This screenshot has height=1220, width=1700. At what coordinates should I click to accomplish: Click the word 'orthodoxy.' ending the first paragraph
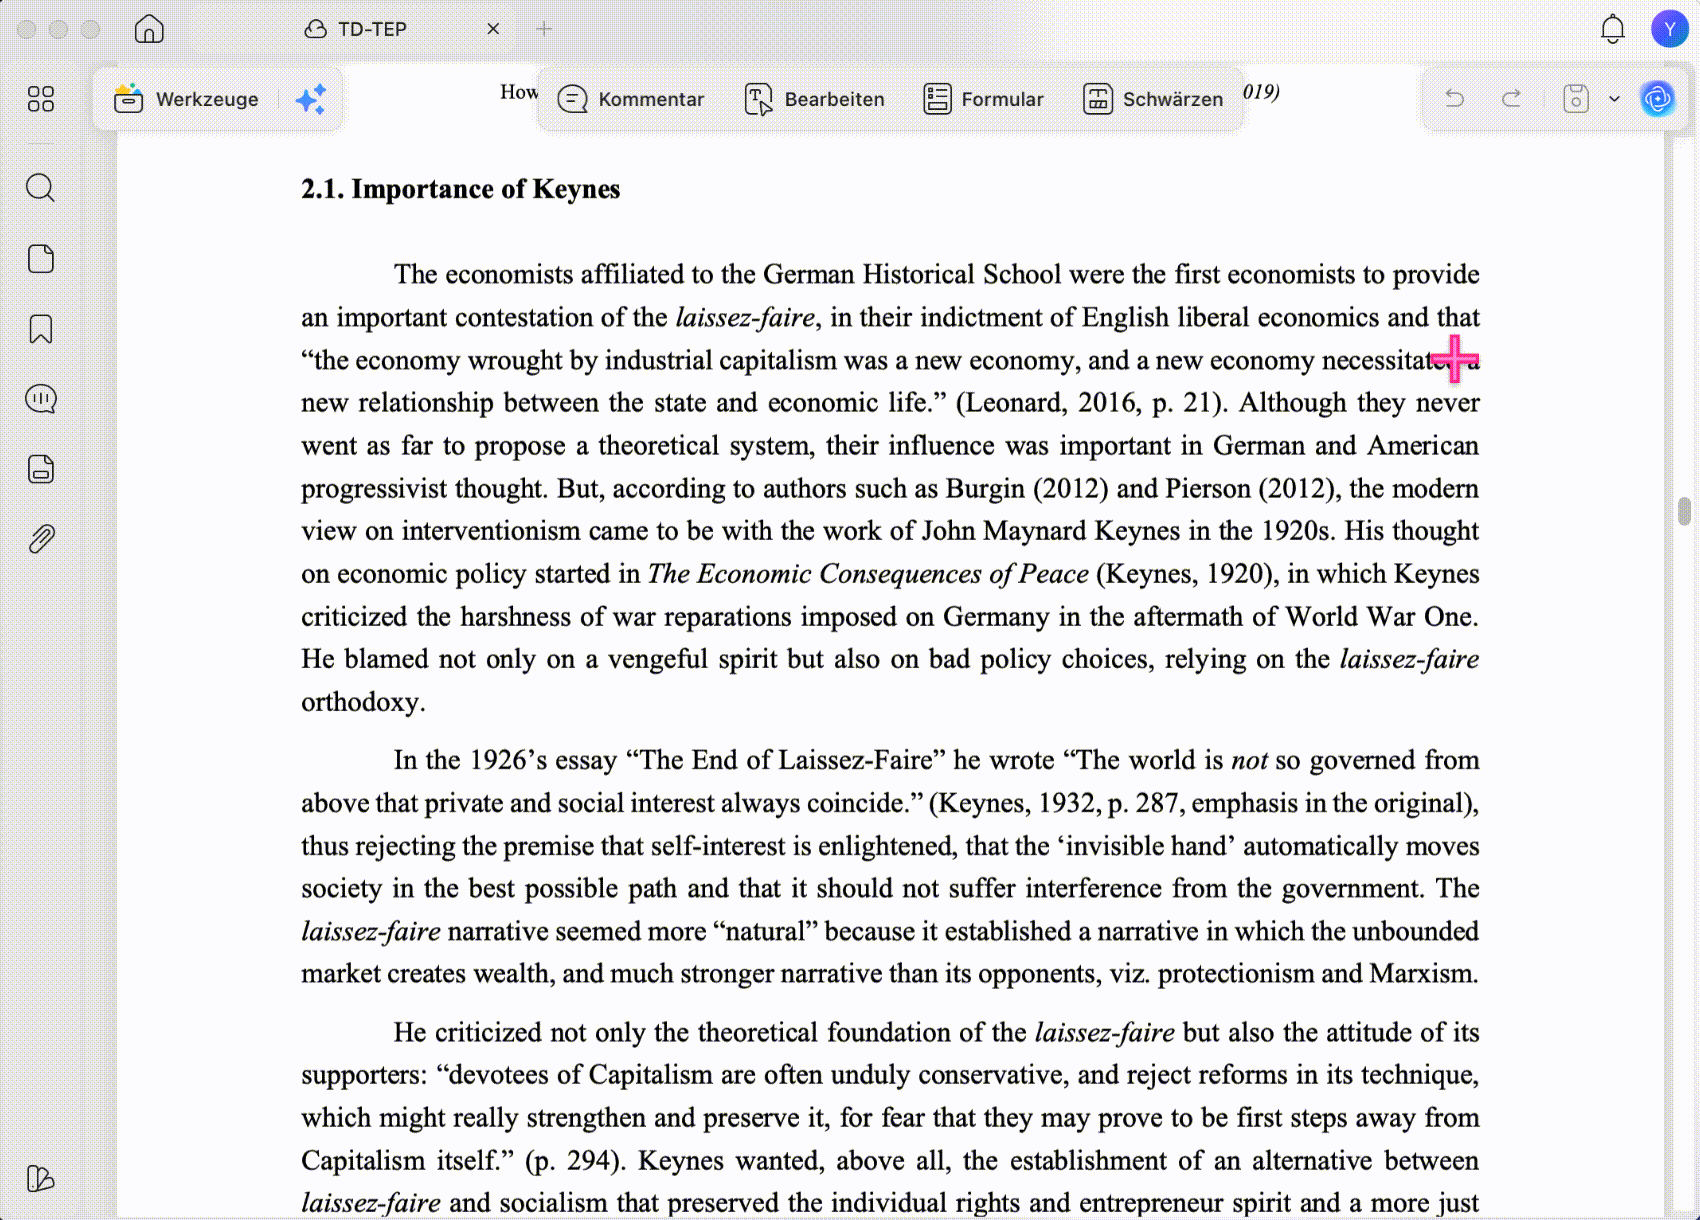point(363,702)
